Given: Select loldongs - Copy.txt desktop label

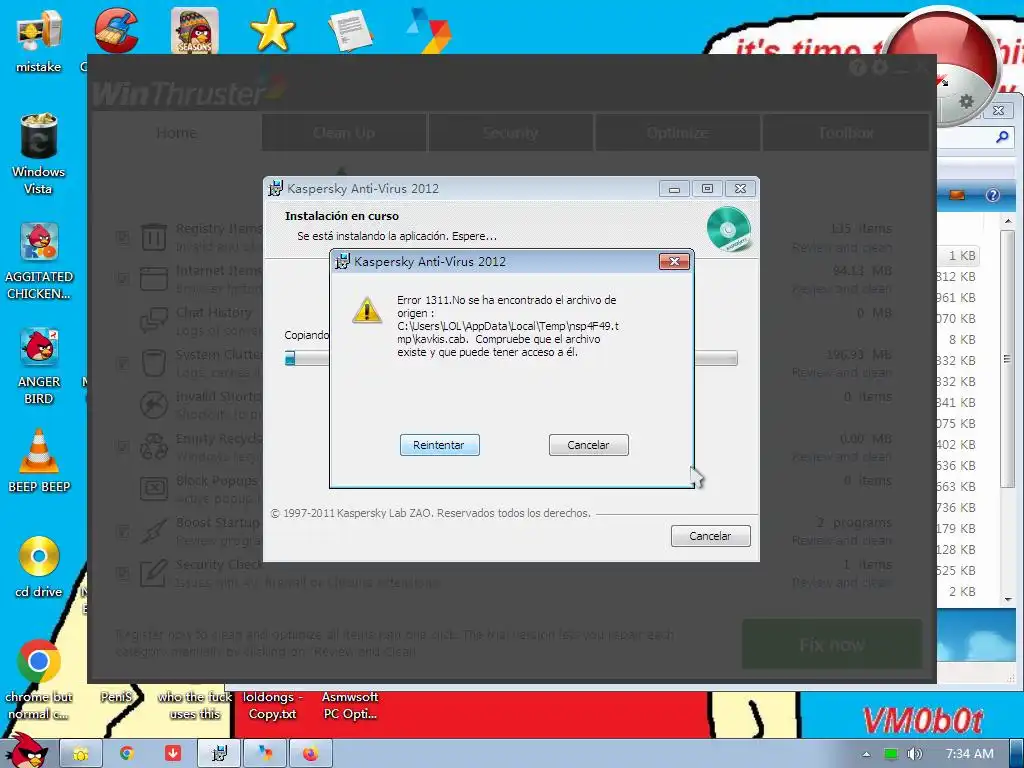Looking at the screenshot, I should (272, 705).
